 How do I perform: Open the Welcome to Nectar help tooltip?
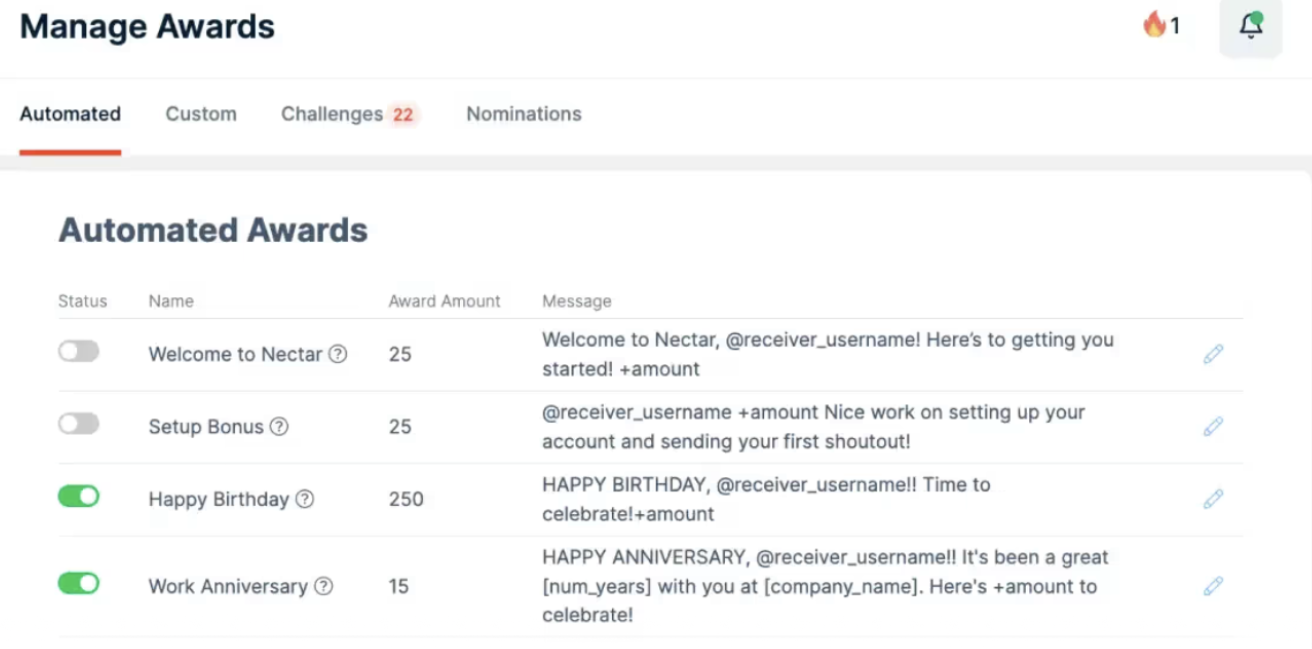(339, 354)
